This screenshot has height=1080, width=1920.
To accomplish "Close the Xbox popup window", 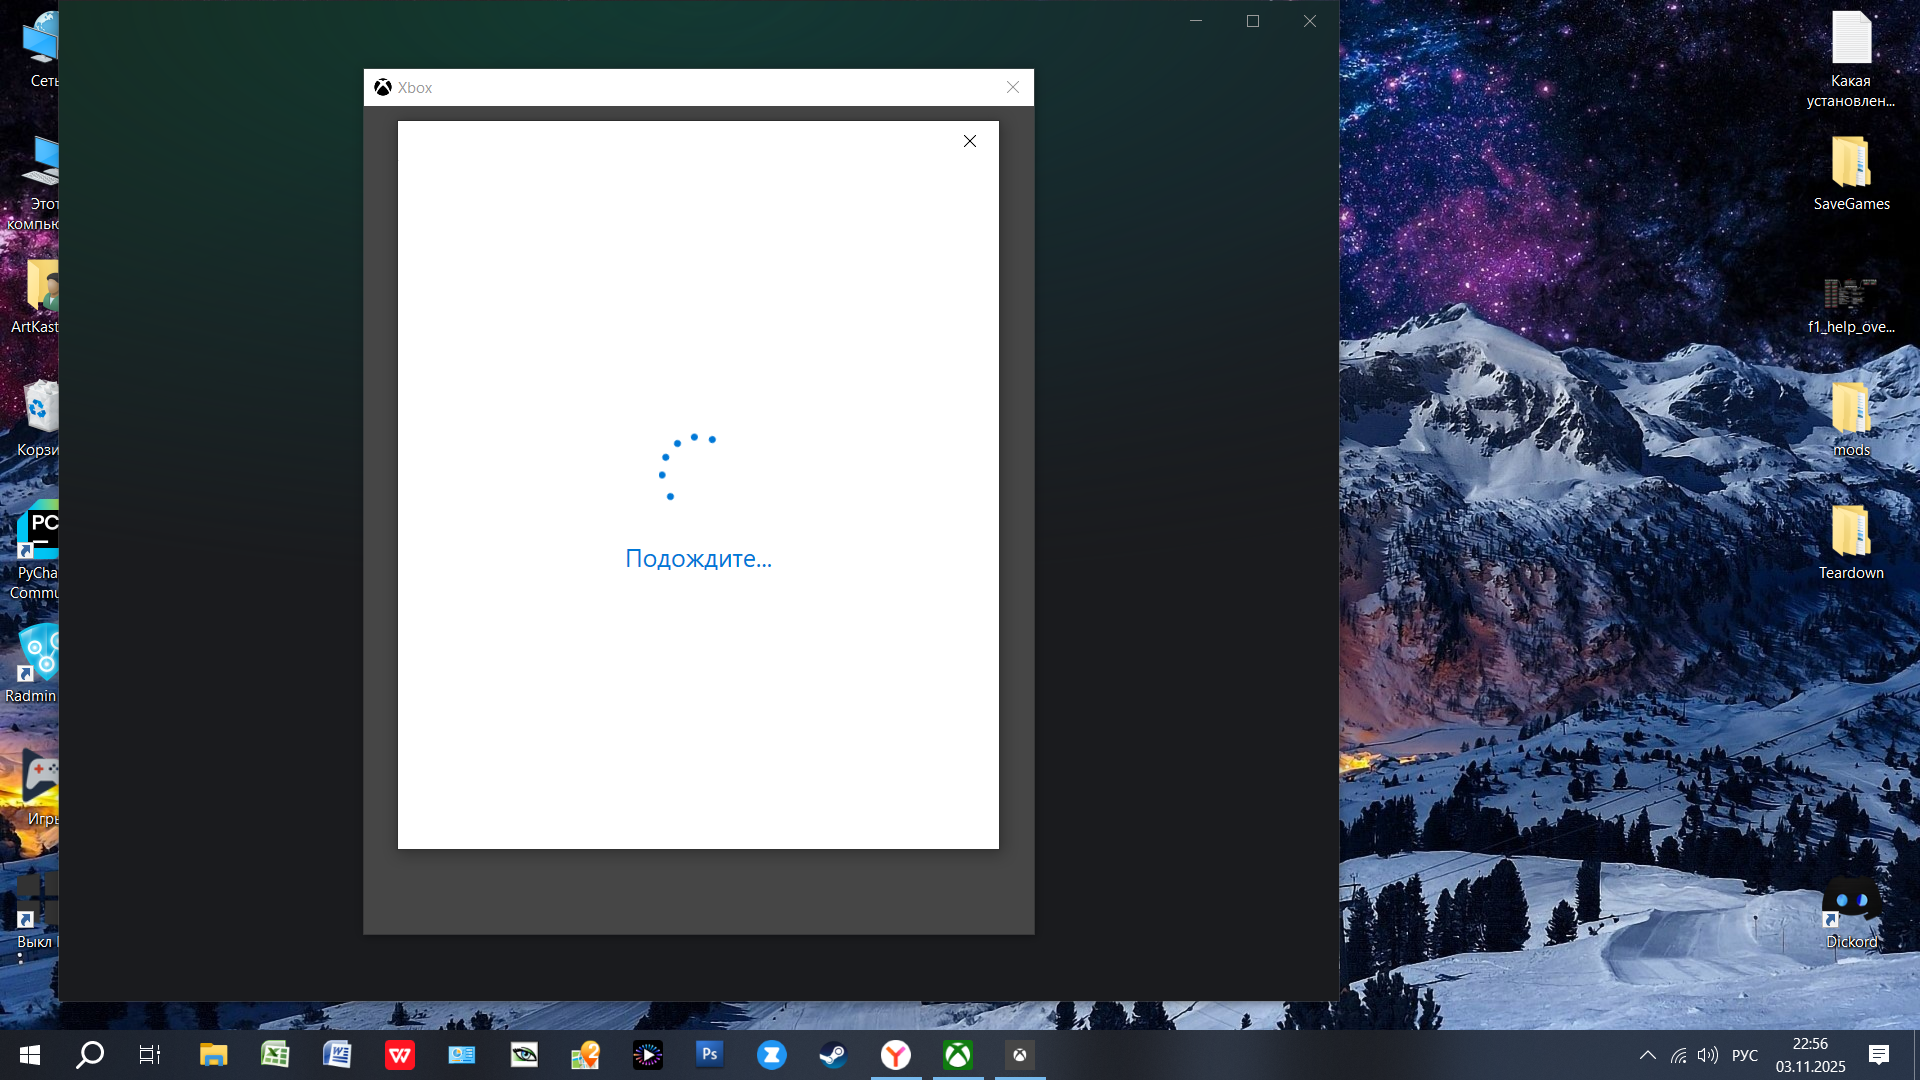I will 1012,87.
